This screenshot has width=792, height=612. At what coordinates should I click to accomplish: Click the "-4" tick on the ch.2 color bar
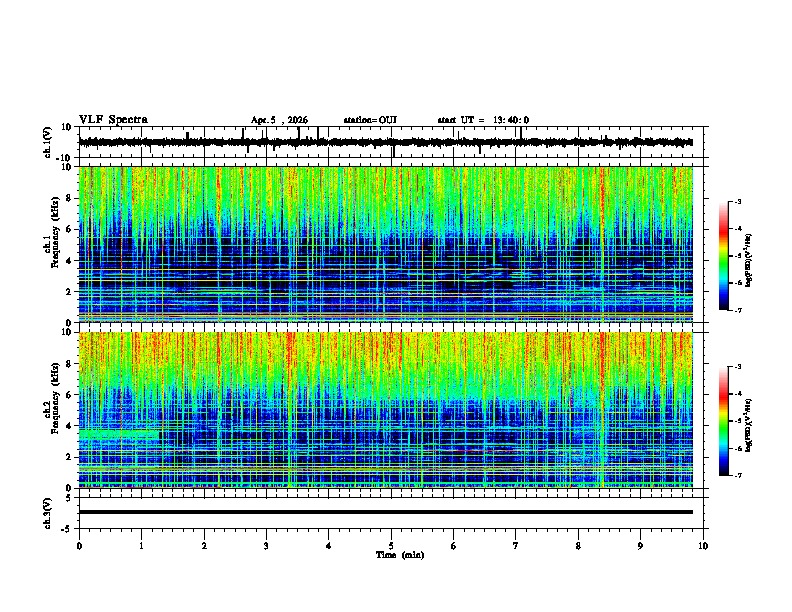(737, 394)
